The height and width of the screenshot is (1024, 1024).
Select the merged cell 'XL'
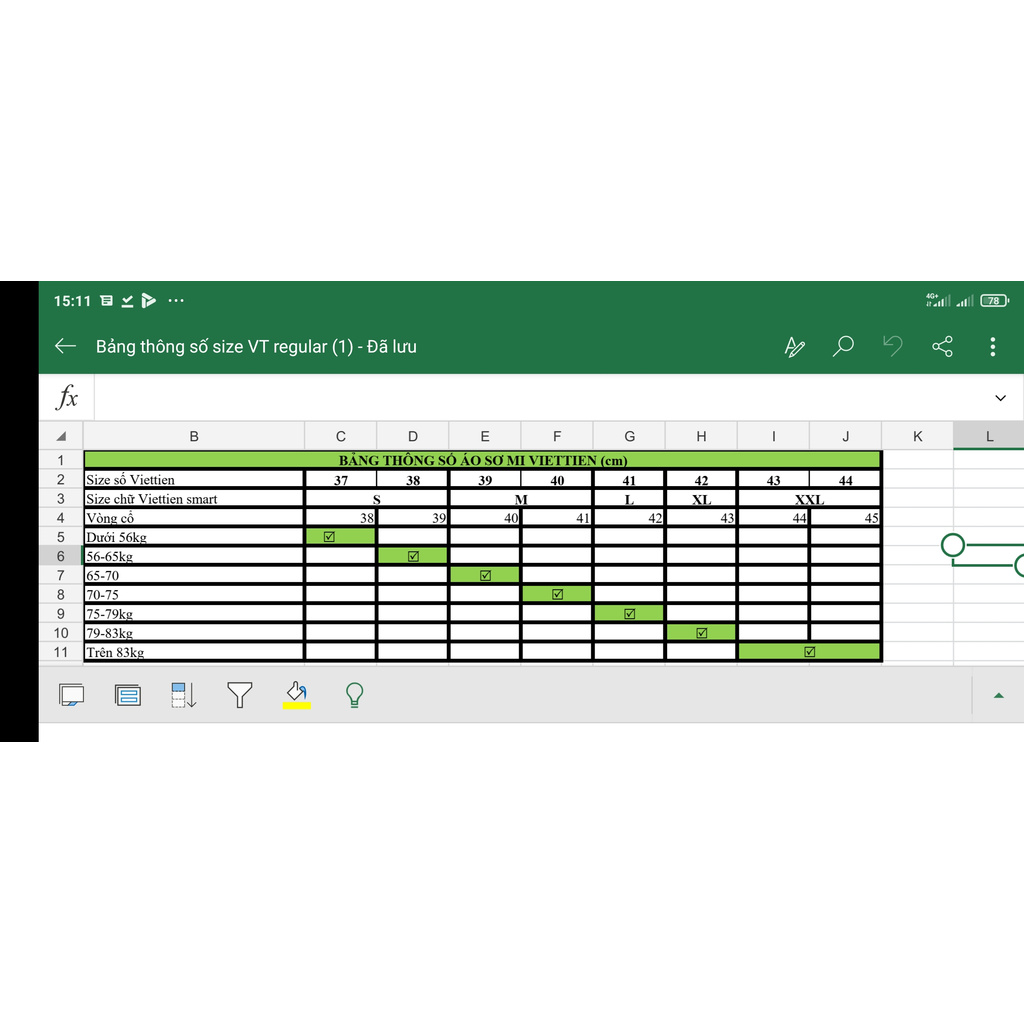tap(701, 499)
